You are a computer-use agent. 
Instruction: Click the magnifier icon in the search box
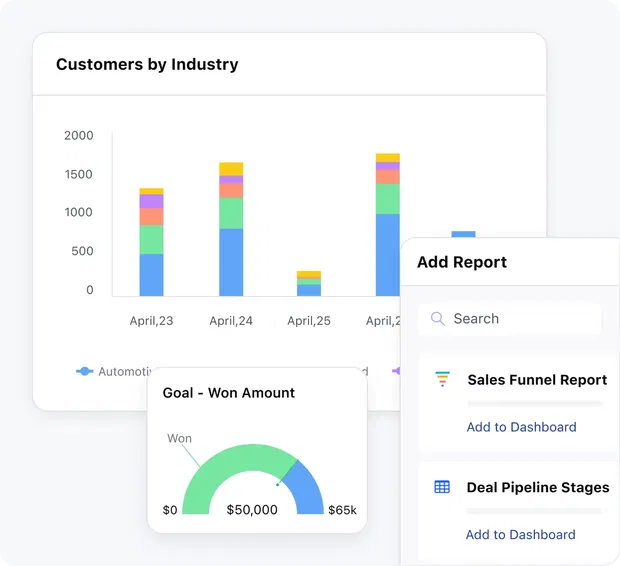point(437,319)
